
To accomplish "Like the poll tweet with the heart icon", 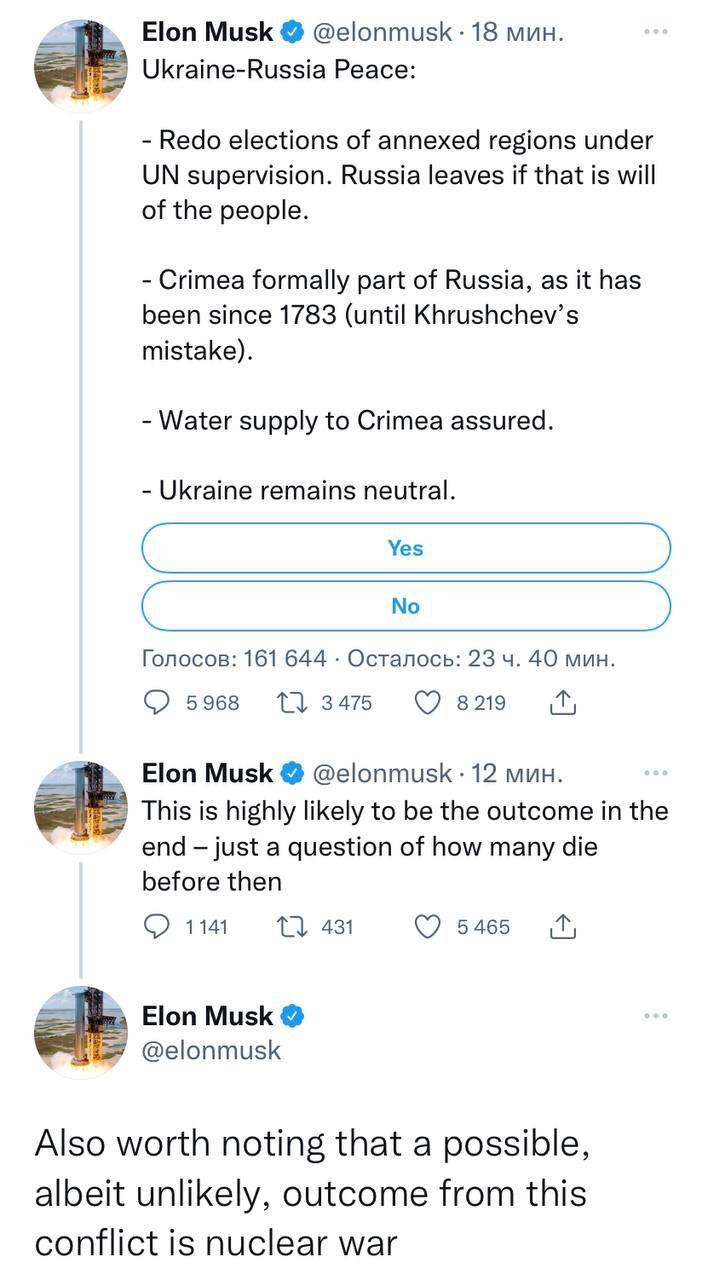I will tap(427, 703).
